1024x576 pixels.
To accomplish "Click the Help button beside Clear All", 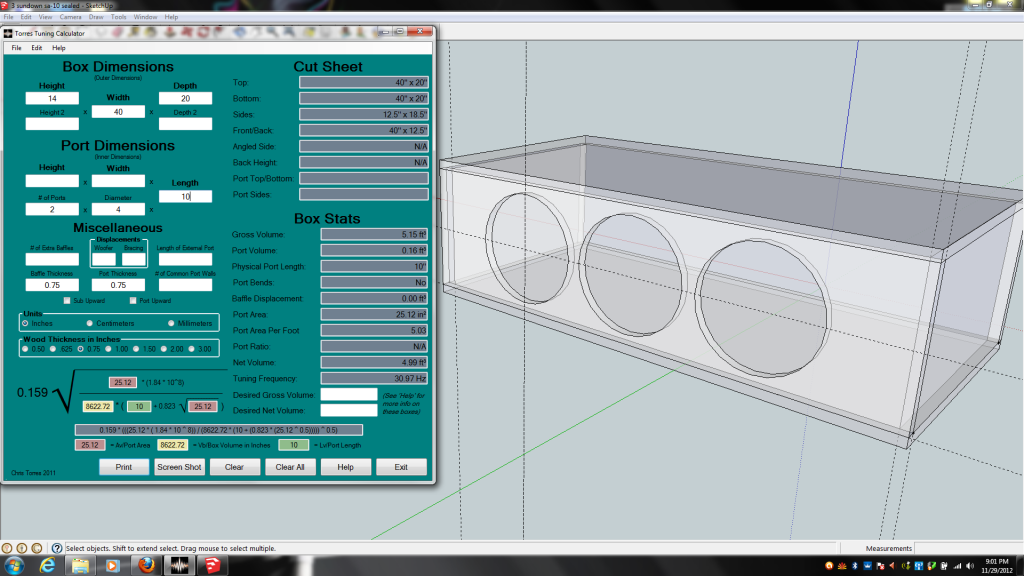I will click(x=345, y=467).
